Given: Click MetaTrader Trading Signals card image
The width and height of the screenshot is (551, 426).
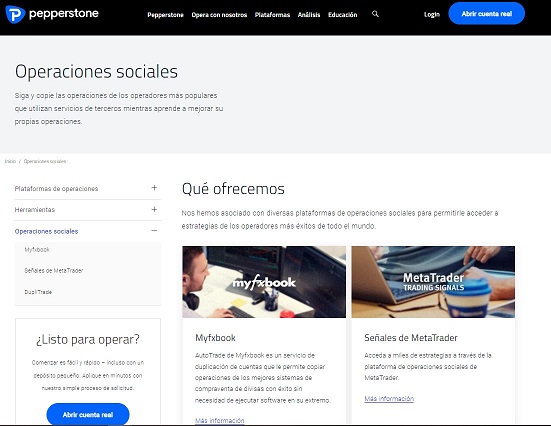Looking at the screenshot, I should click(433, 282).
